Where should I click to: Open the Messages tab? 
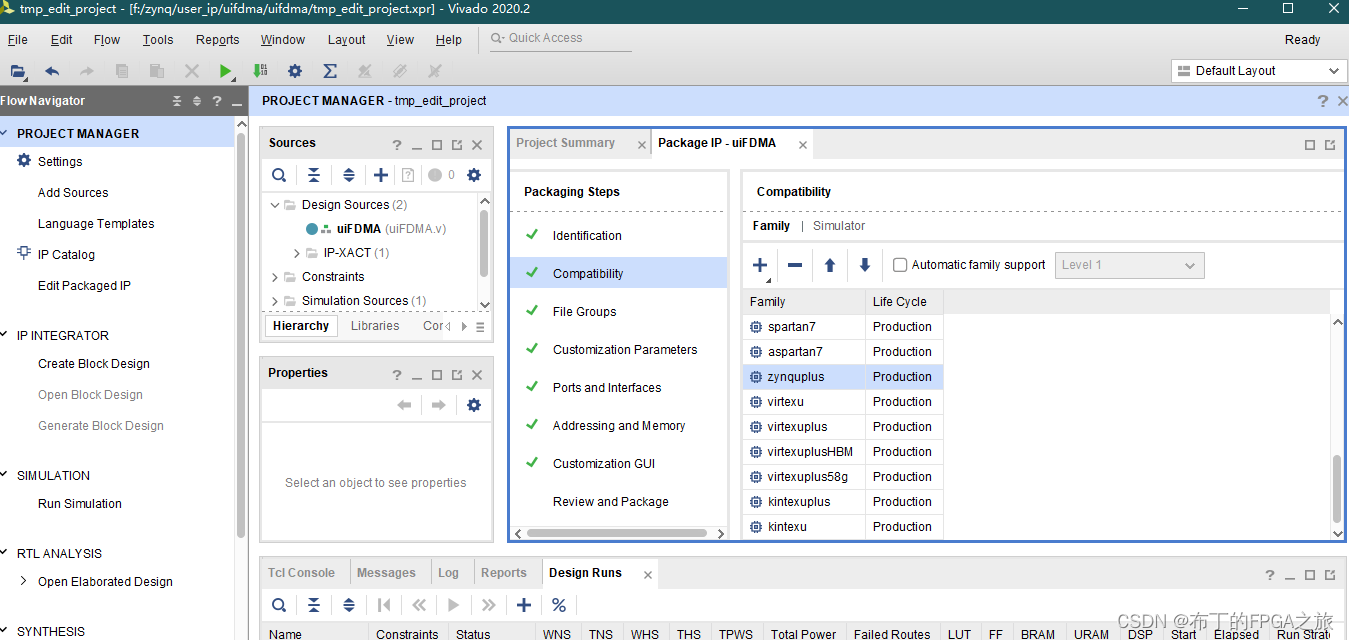pyautogui.click(x=386, y=573)
